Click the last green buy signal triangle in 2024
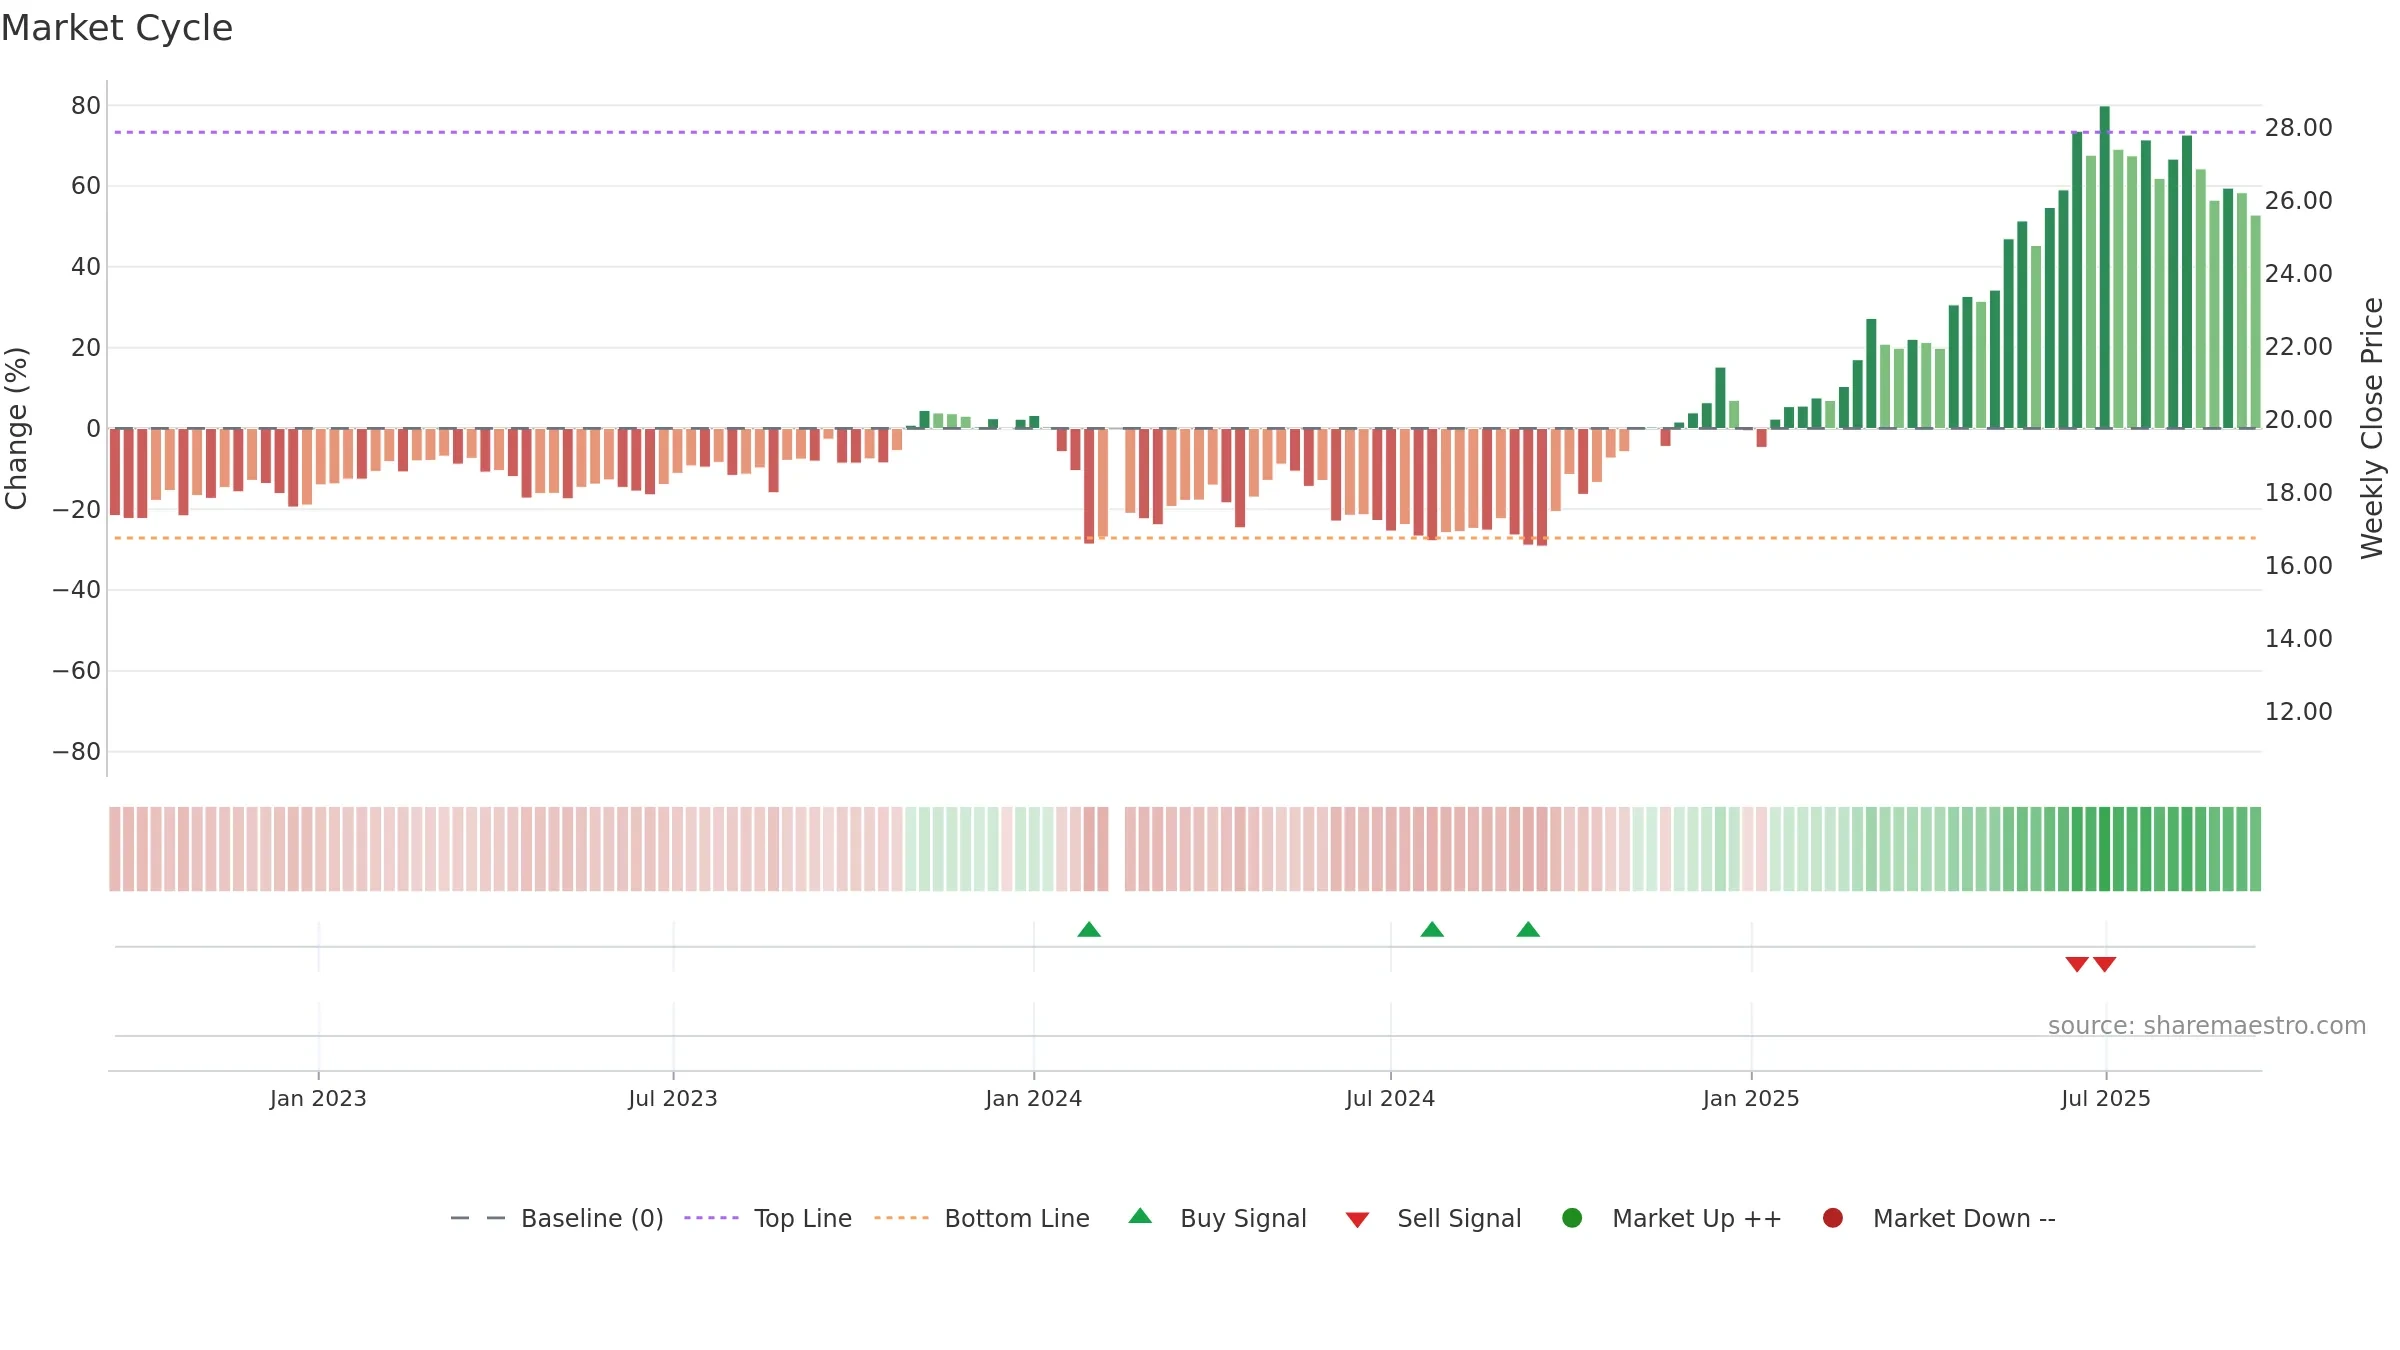 click(1528, 930)
